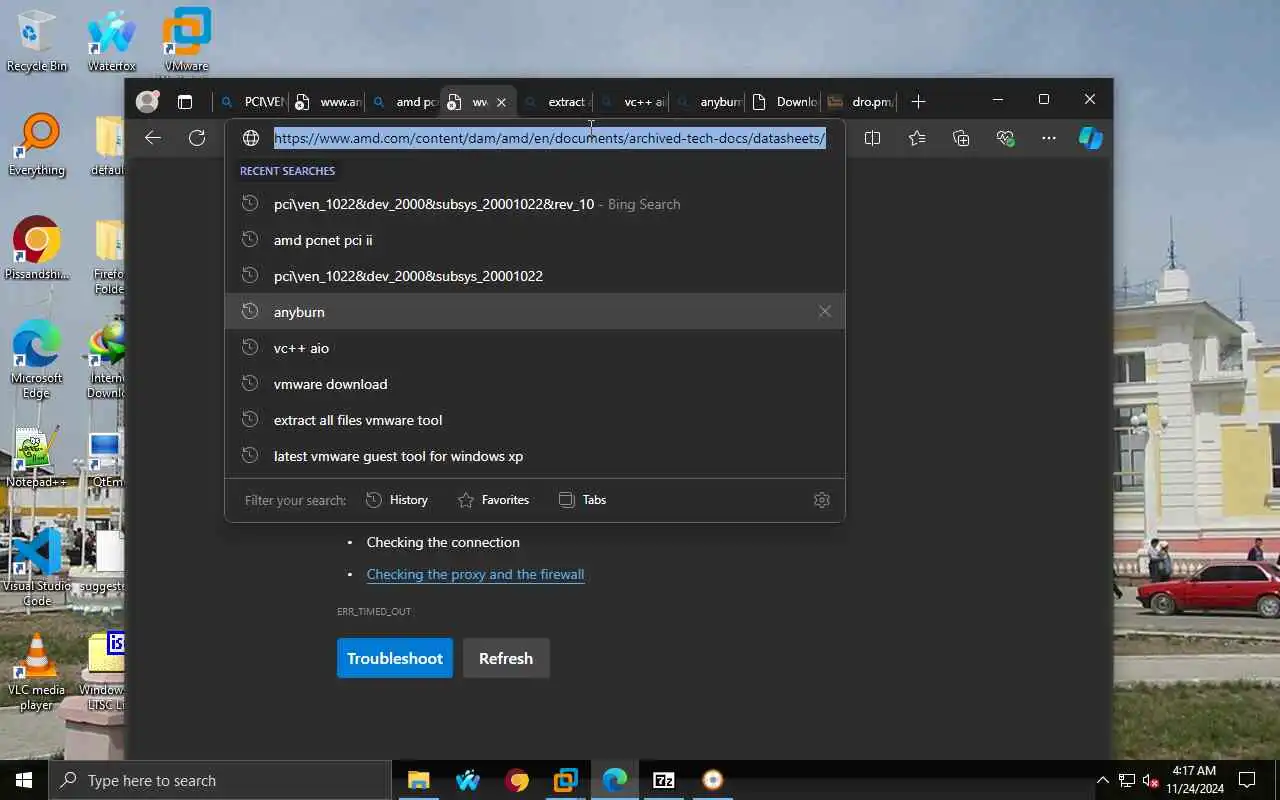
Task: Select latest vmware guest tool suggestion
Action: coord(535,456)
